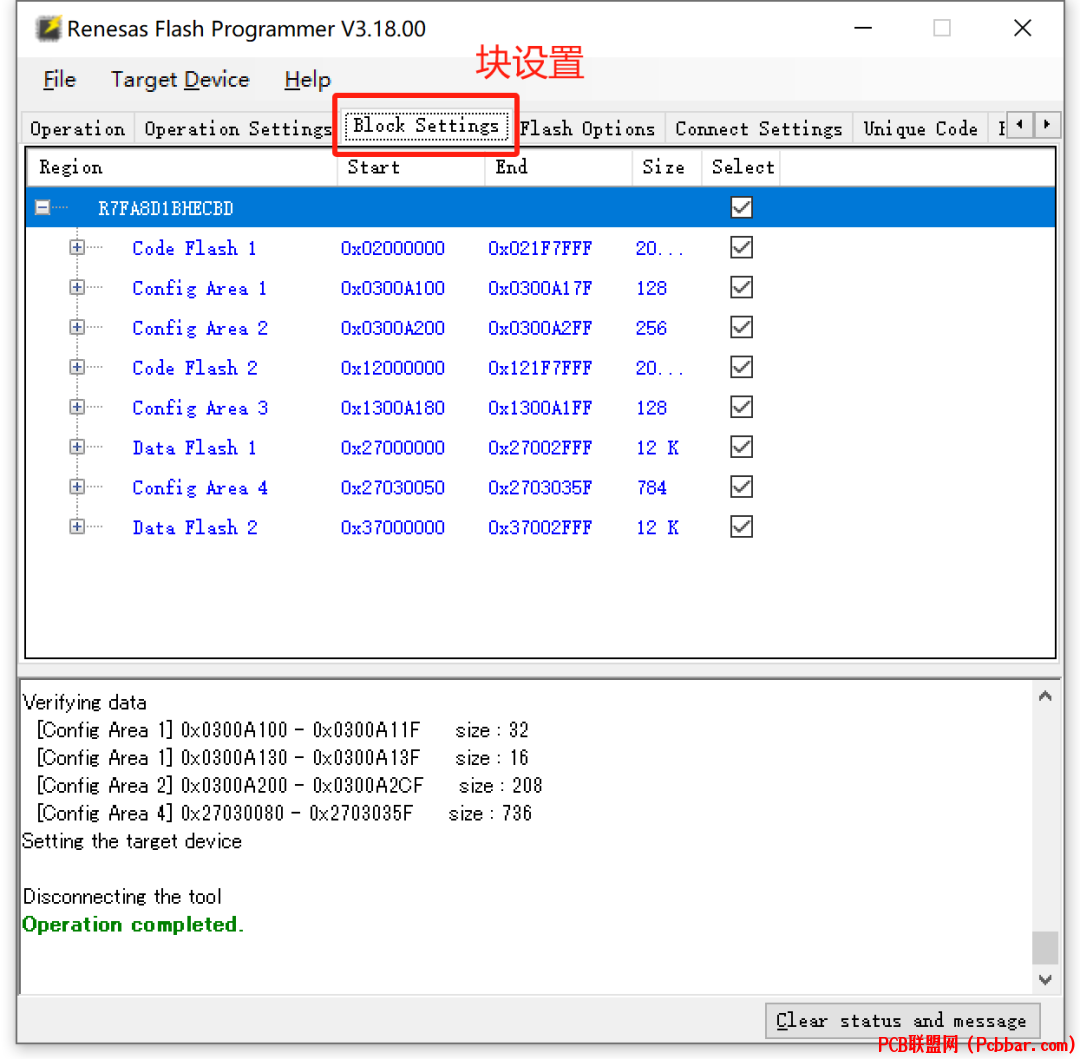
Task: Expand the Config Area 1 region
Action: [x=77, y=287]
